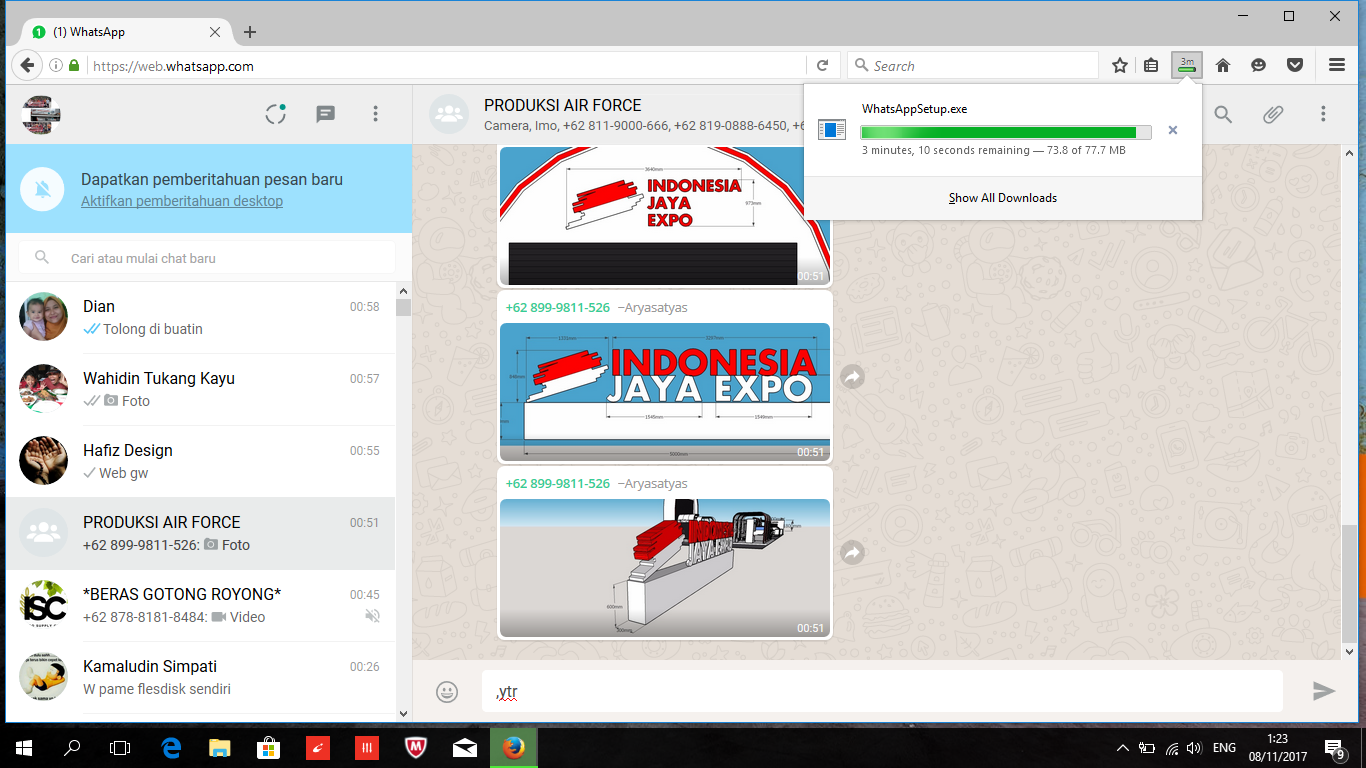This screenshot has width=1366, height=768.
Task: Open the Dian chat
Action: (201, 318)
